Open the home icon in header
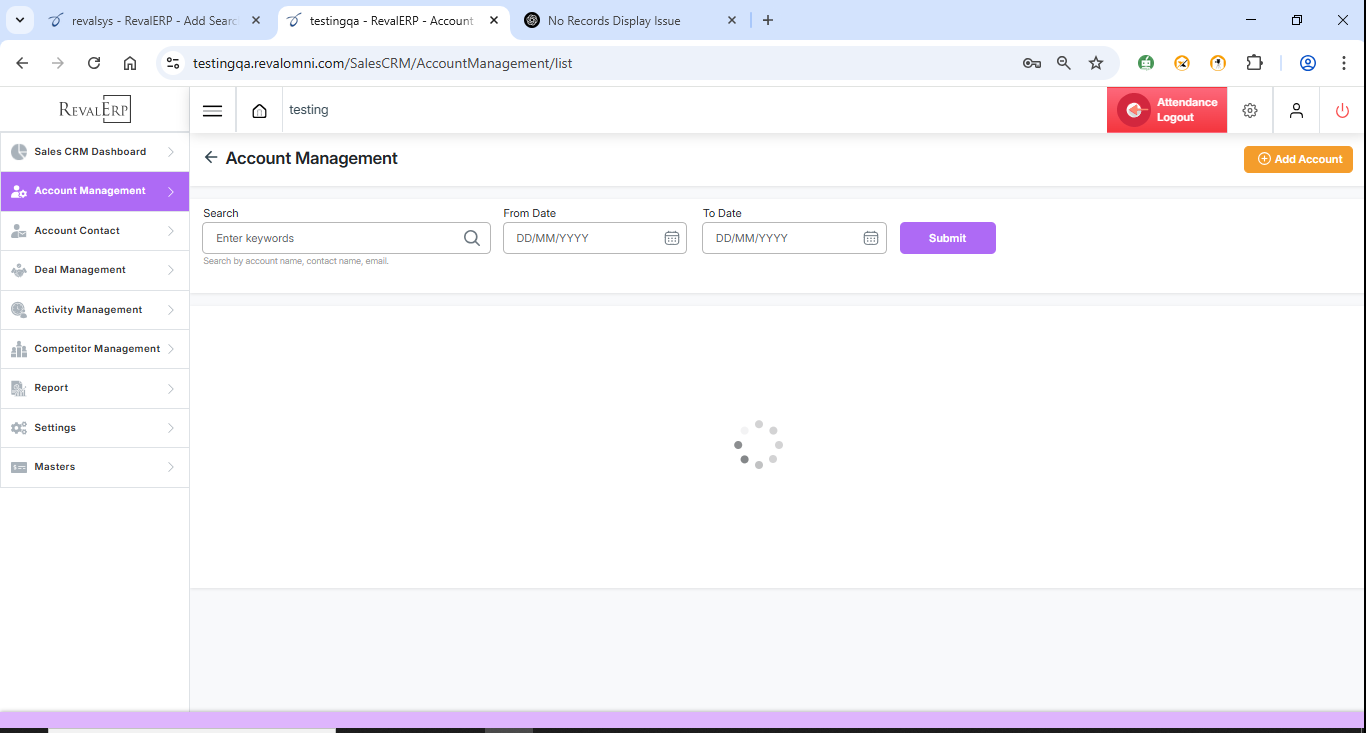This screenshot has width=1366, height=733. 259,111
